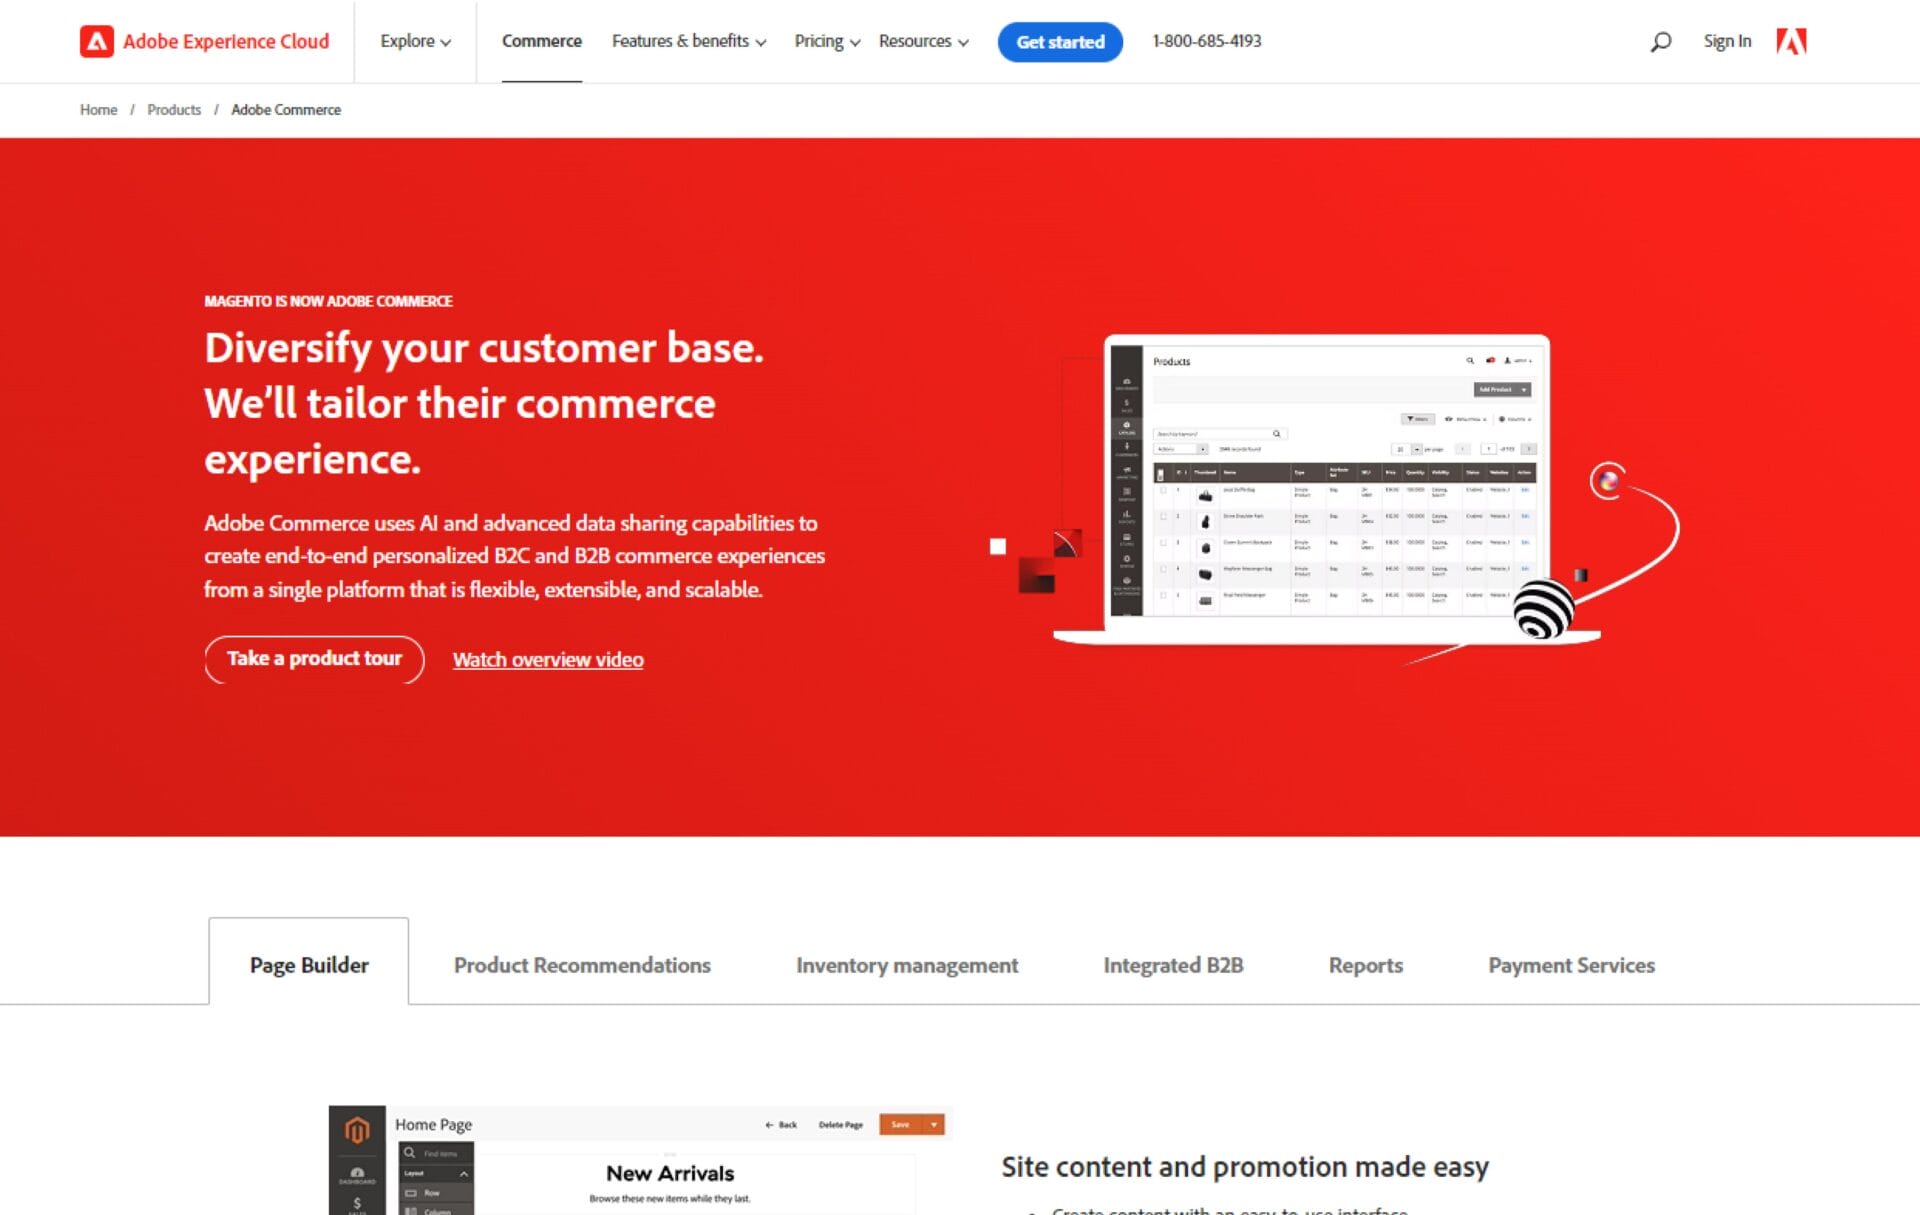The image size is (1920, 1215).
Task: Click the Back arrow in Page Builder preview
Action: point(781,1125)
